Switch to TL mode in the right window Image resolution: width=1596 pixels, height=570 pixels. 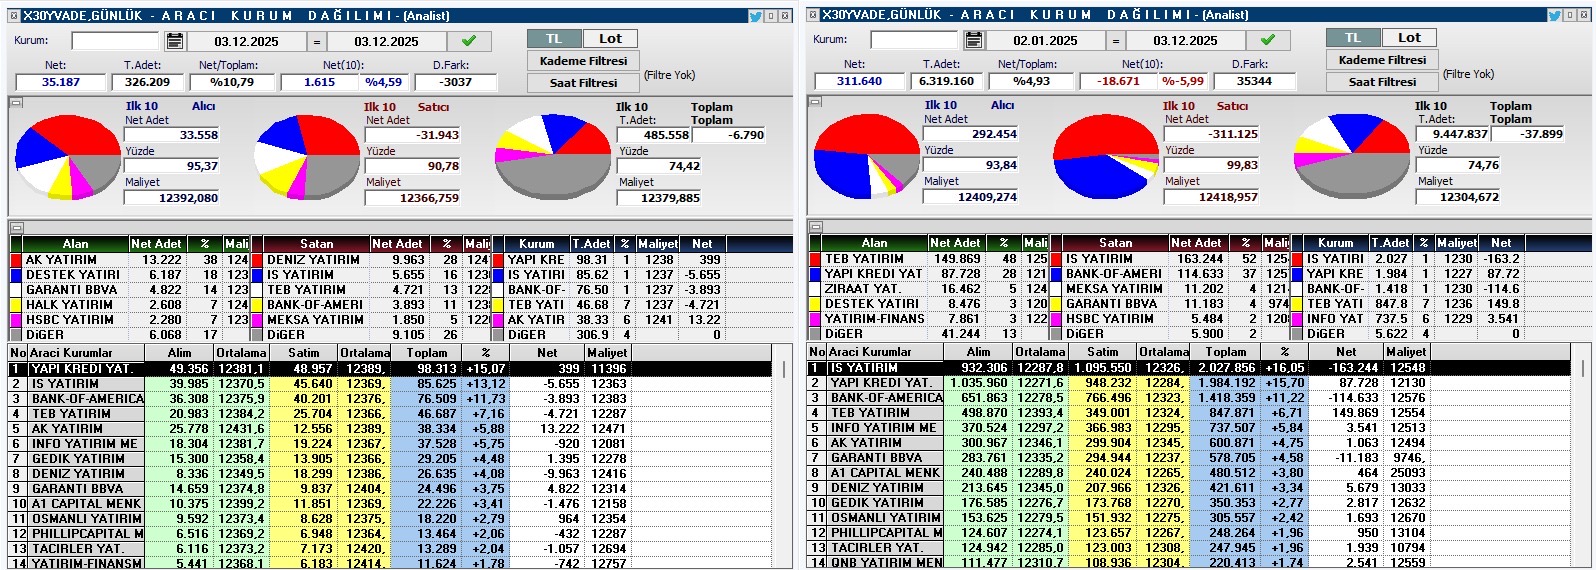click(1353, 38)
